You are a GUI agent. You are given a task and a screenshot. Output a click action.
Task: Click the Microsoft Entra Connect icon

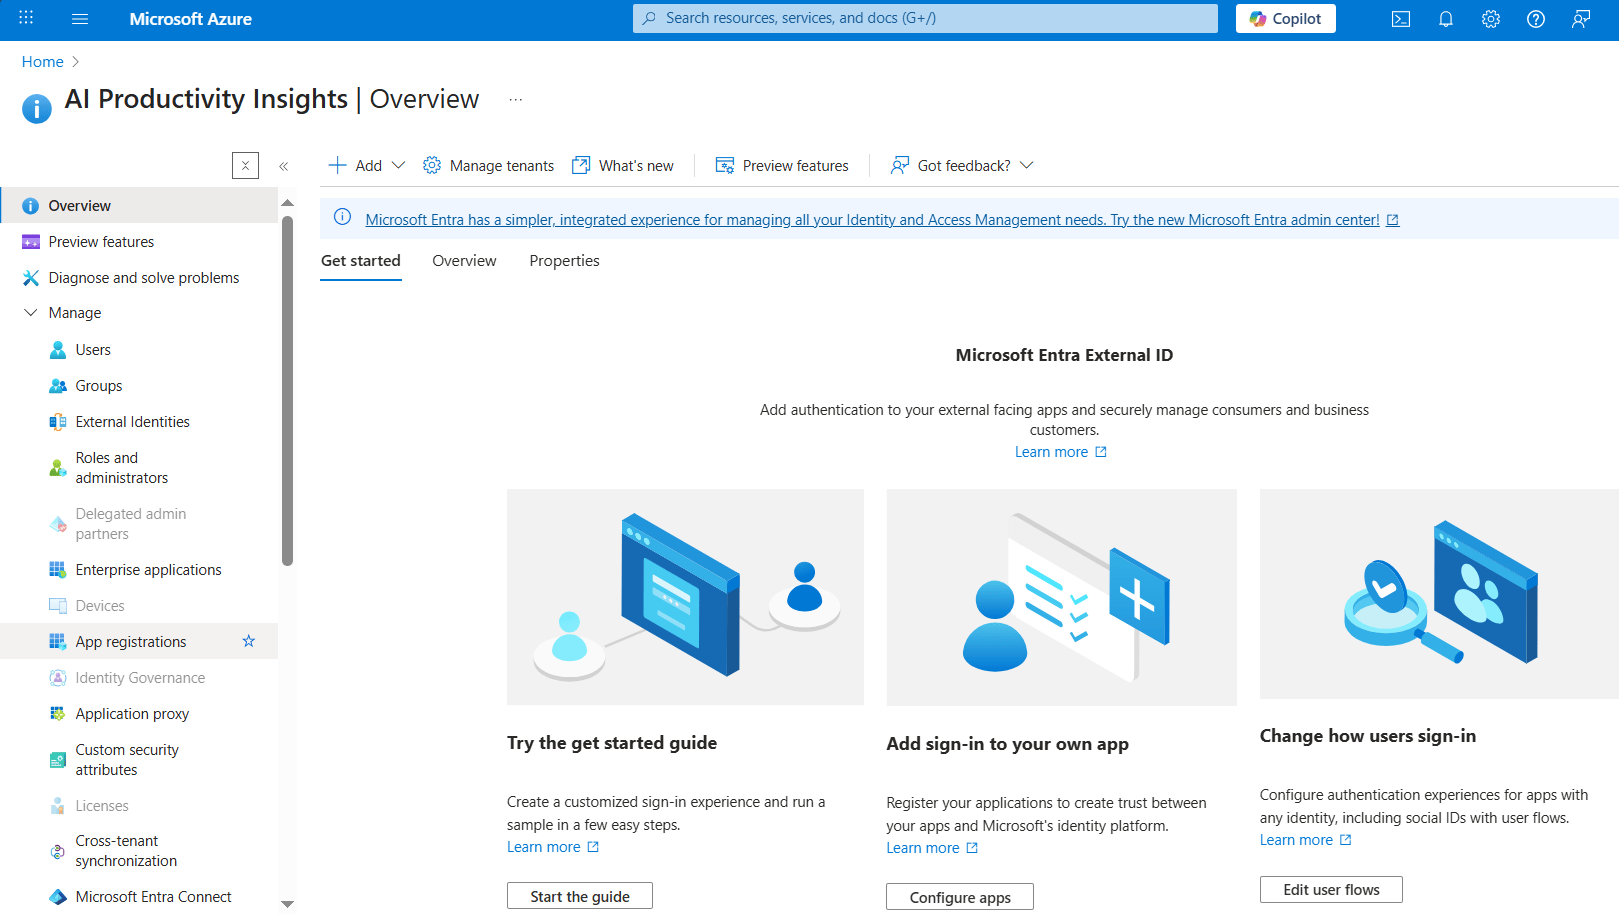coord(58,897)
